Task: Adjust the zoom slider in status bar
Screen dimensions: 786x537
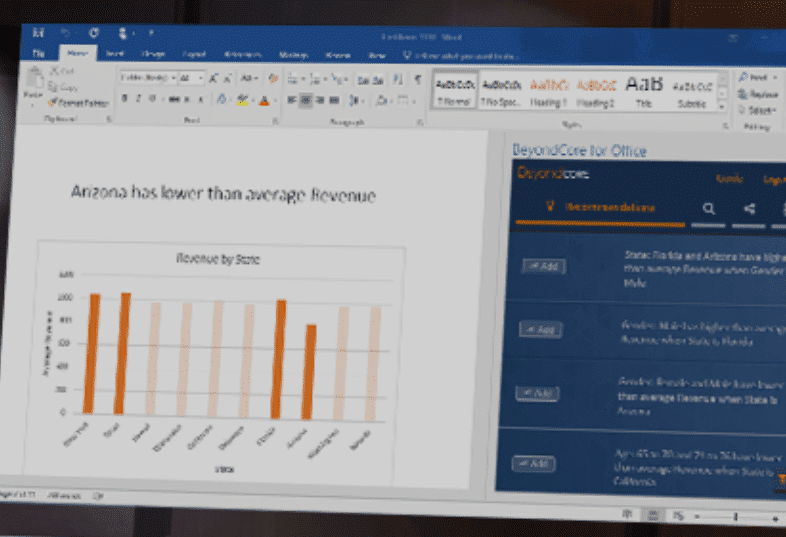Action: (x=736, y=517)
